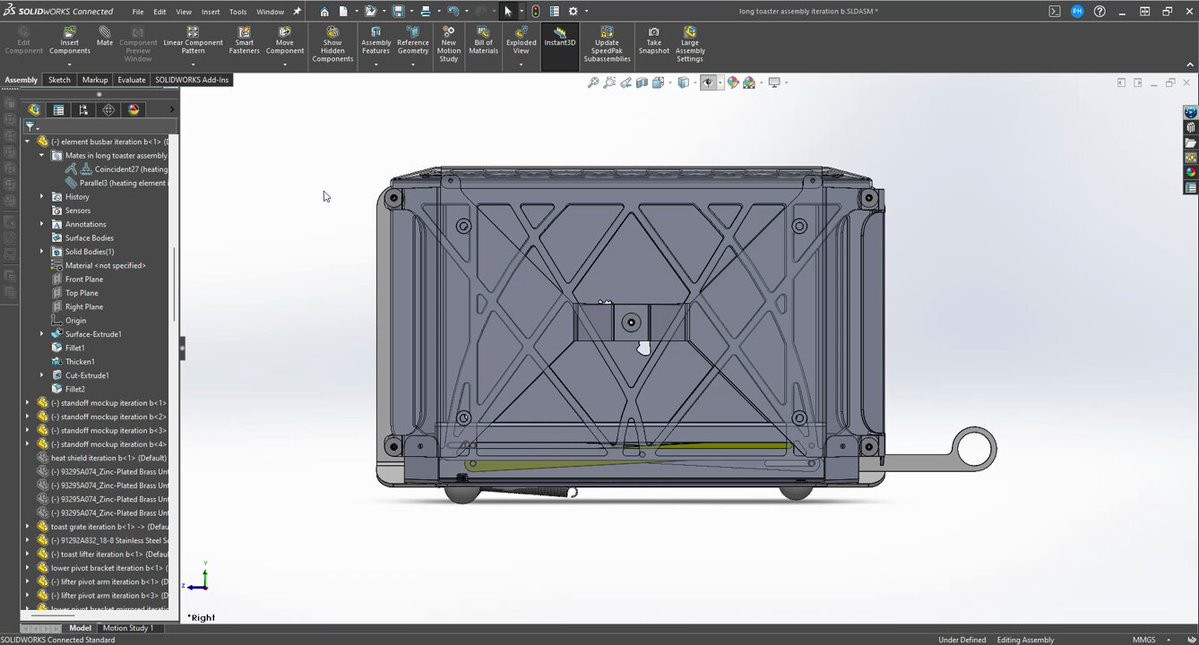Expand Surface-Extrude1 feature

(42, 334)
